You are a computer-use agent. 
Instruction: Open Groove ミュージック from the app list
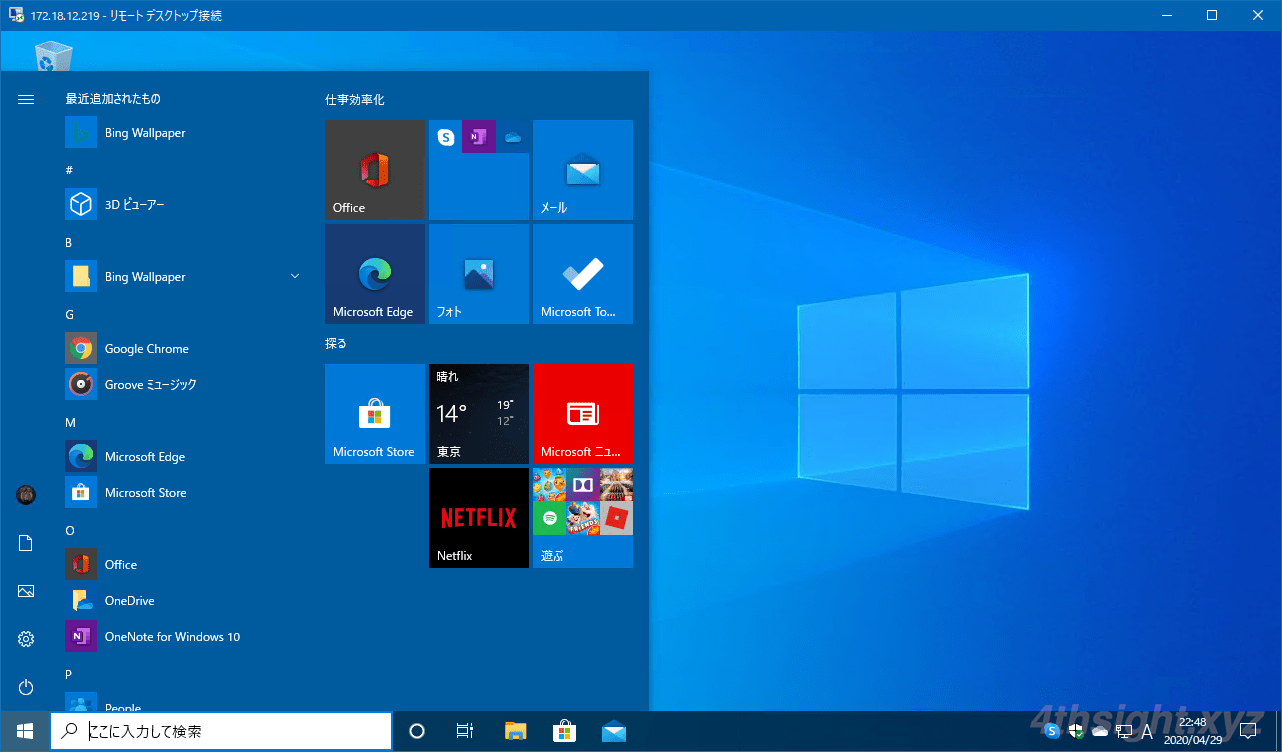click(185, 384)
